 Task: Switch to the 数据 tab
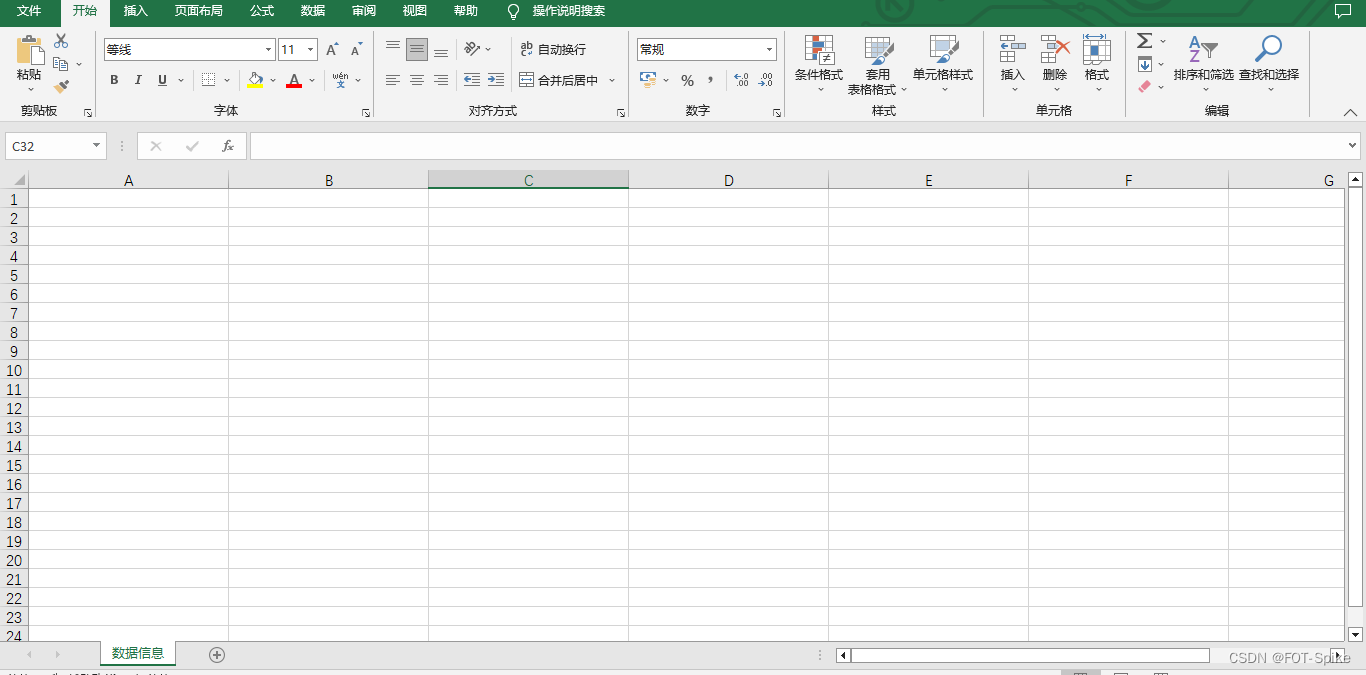[x=313, y=11]
